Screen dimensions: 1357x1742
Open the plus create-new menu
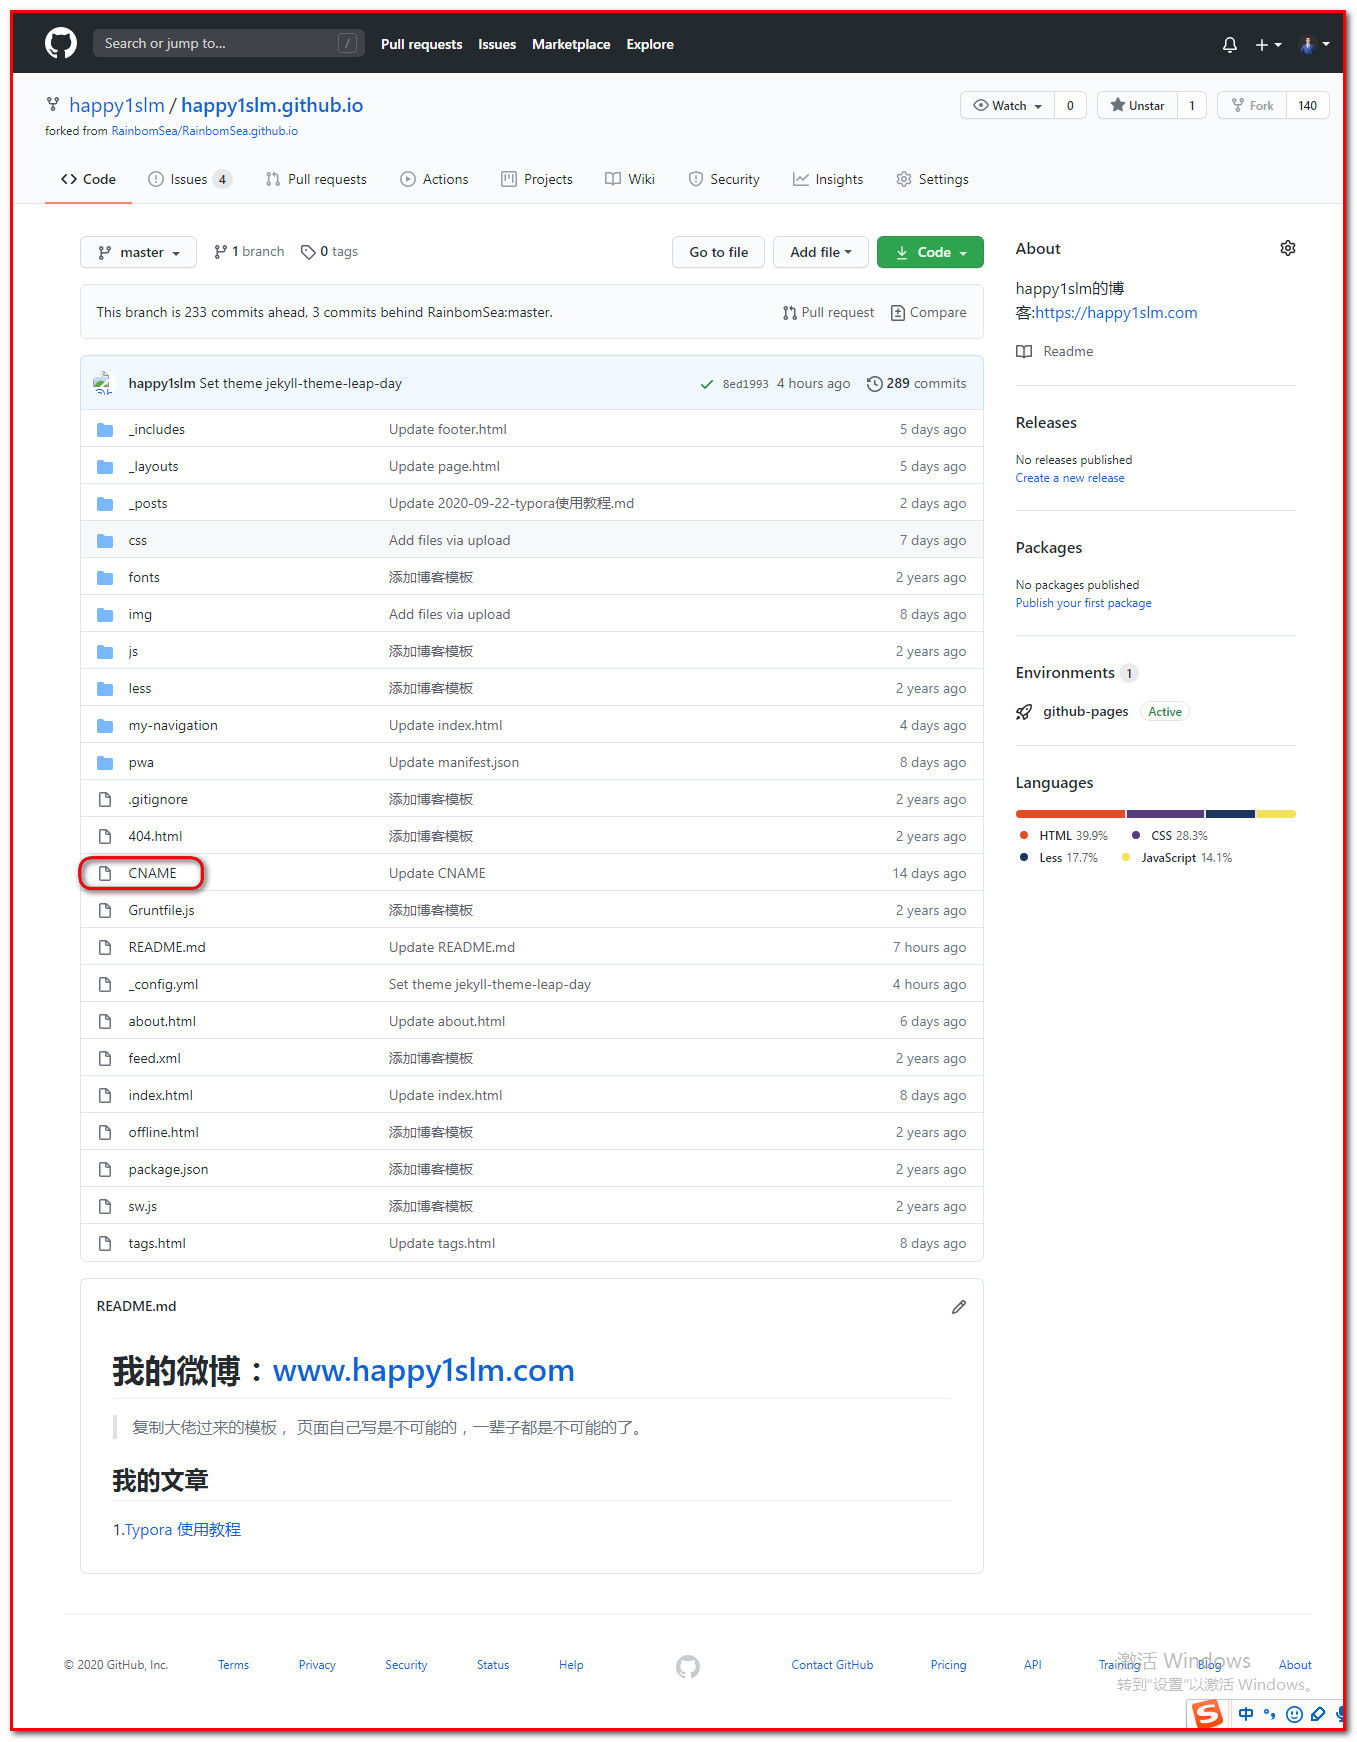click(x=1268, y=44)
